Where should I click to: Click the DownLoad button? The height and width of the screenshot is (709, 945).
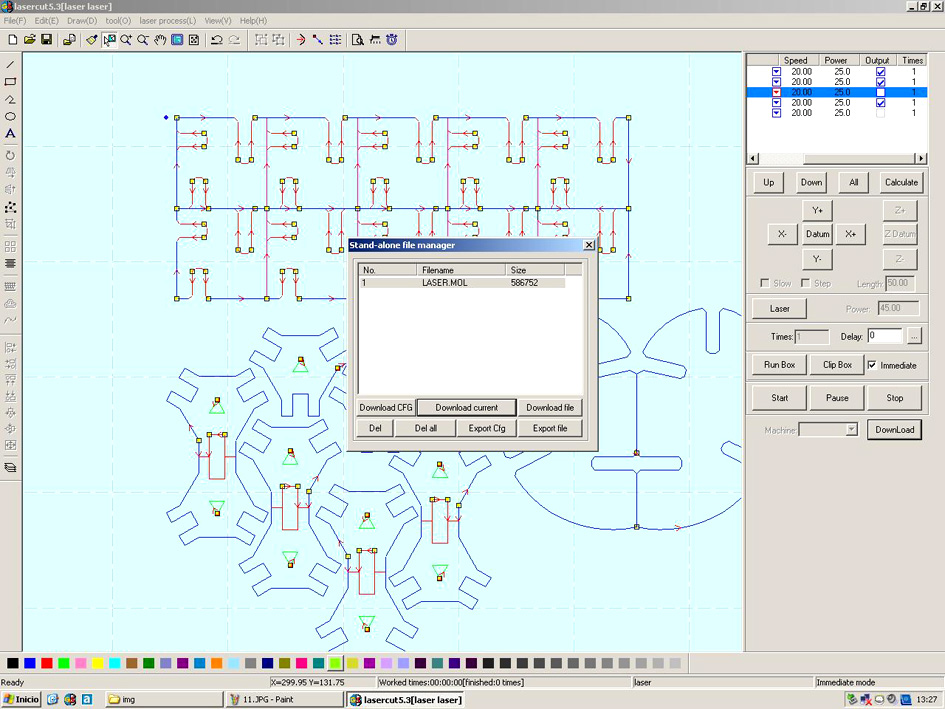894,430
